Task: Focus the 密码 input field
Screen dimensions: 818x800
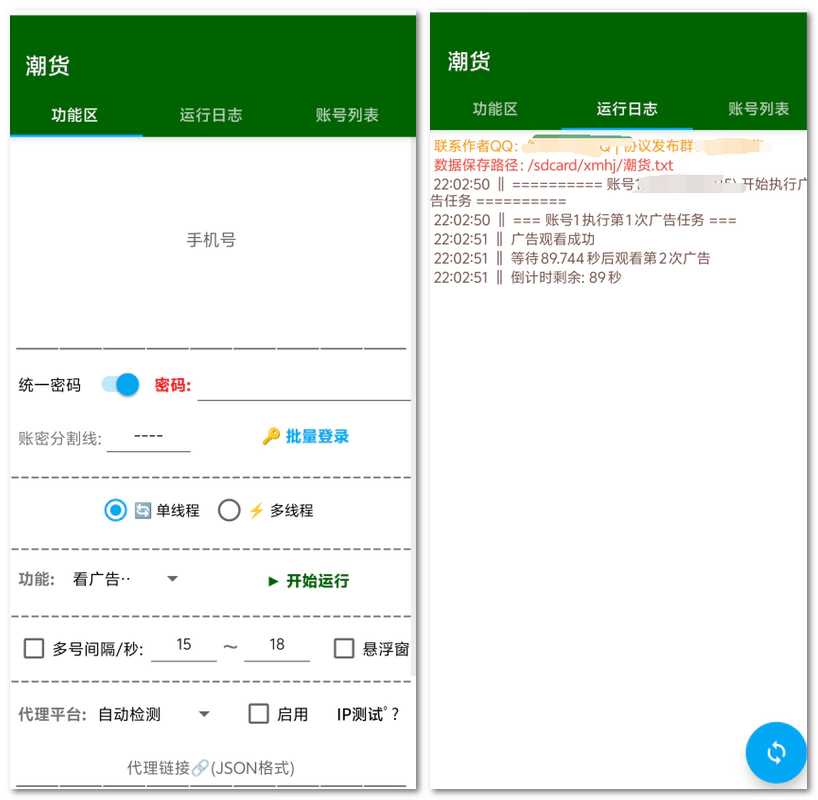Action: pos(303,385)
